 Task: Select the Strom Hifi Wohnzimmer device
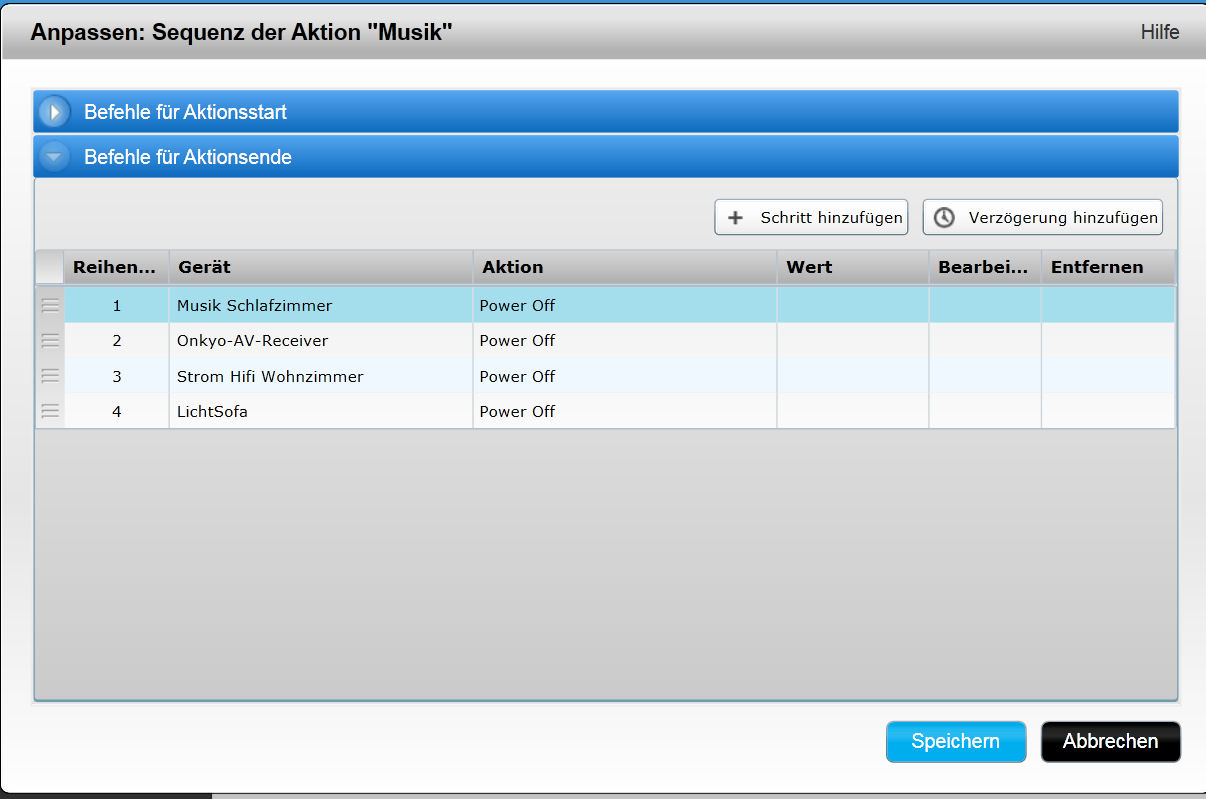[270, 376]
